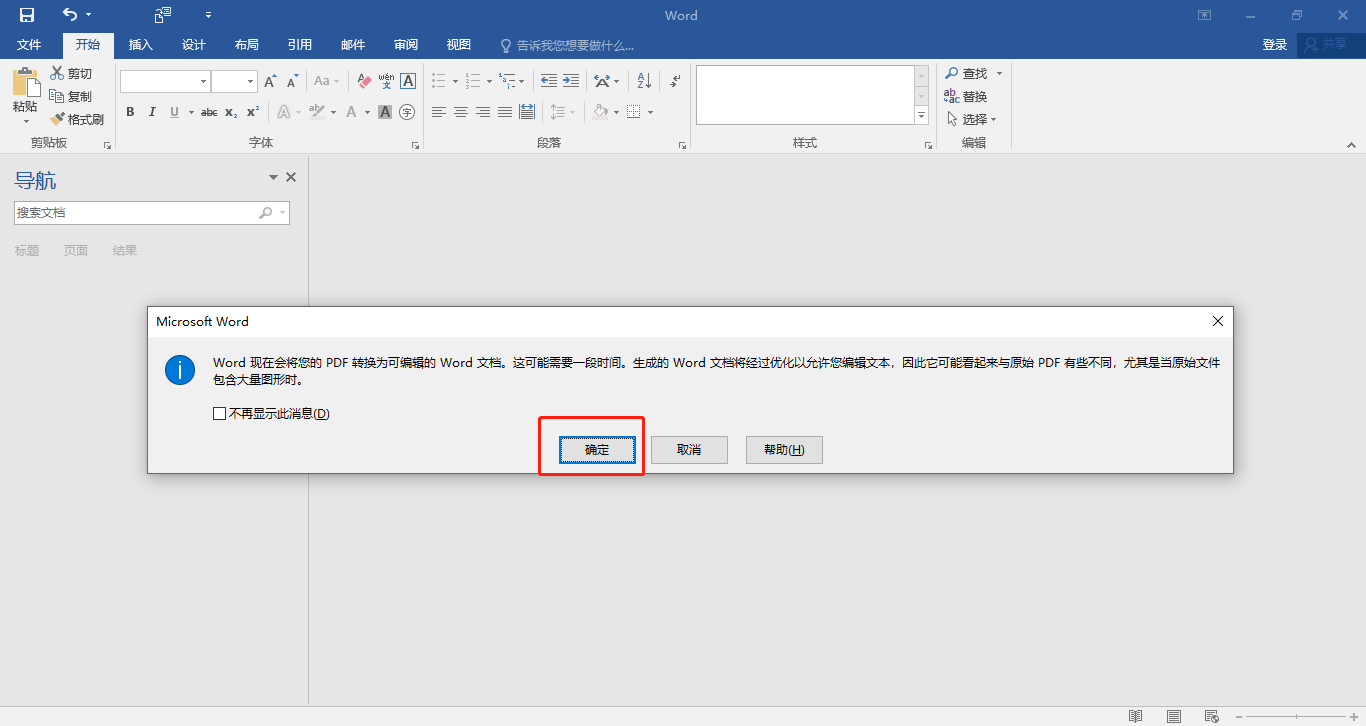Screen dimensions: 1366x726
Task: Open the font name dropdown
Action: pyautogui.click(x=204, y=82)
